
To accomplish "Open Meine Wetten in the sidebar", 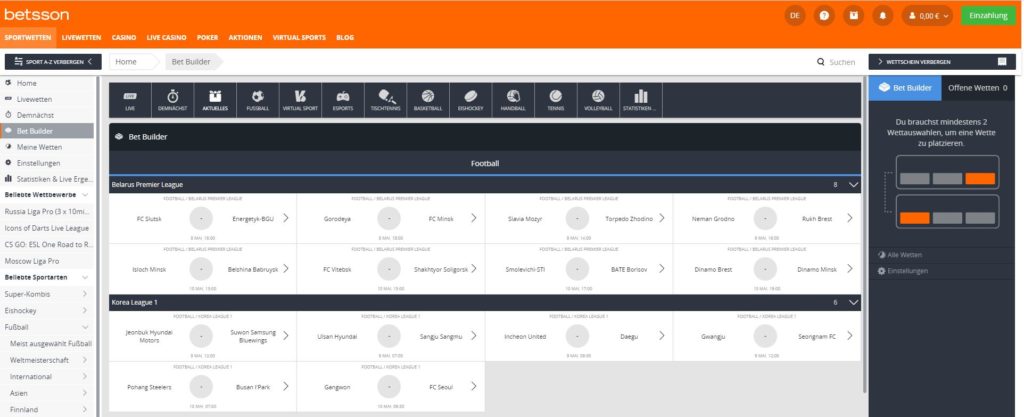I will (47, 147).
